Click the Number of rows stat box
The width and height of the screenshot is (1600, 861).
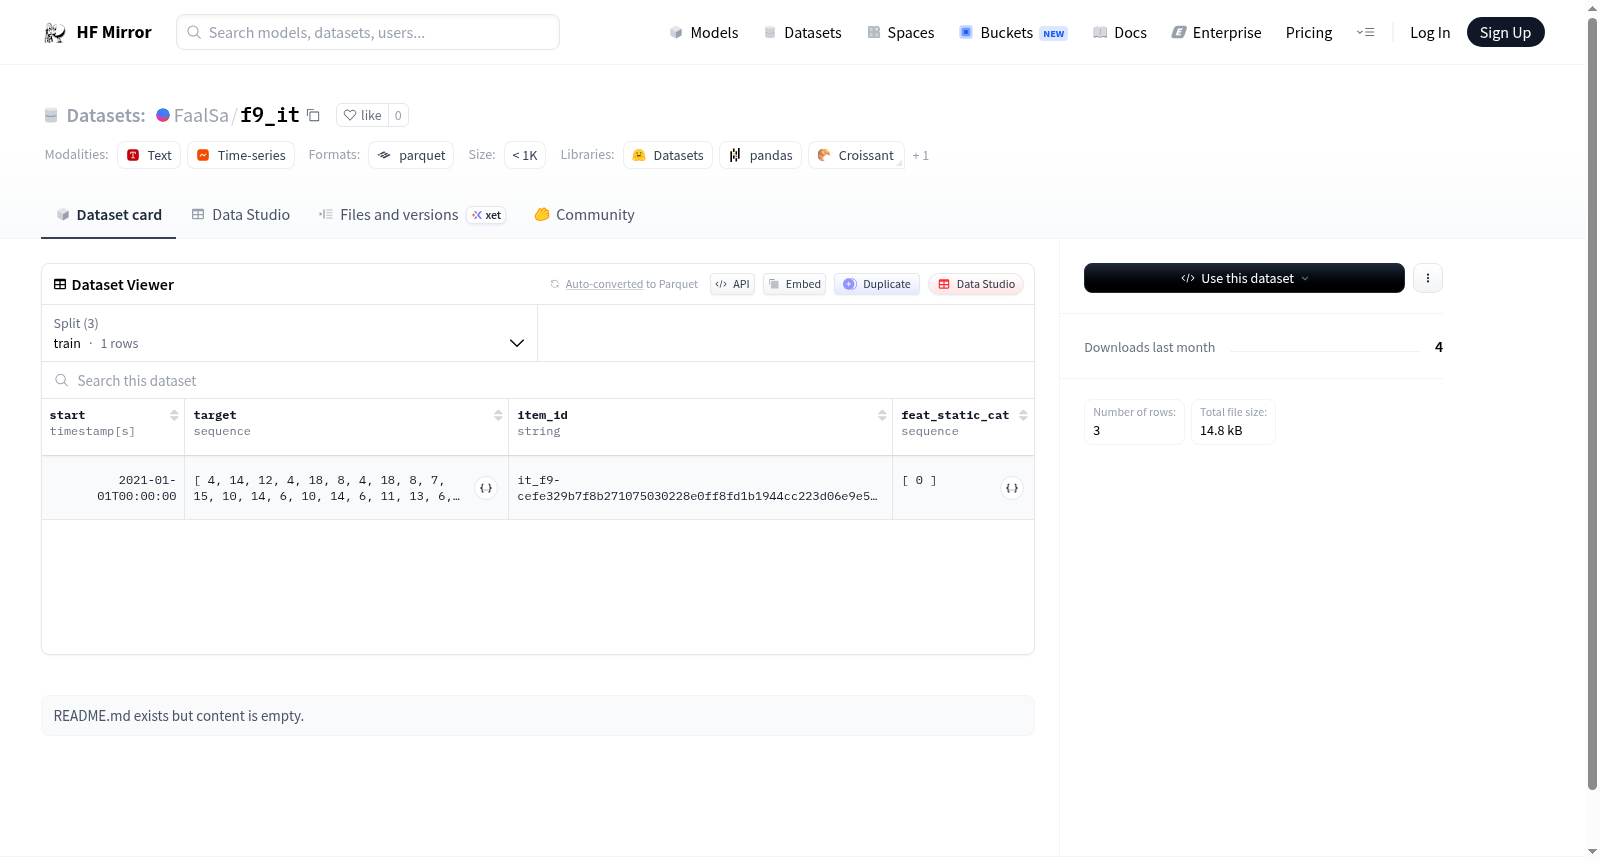click(1134, 422)
